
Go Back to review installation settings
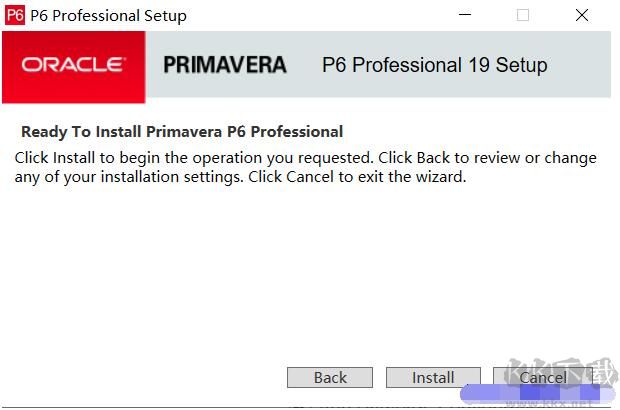(x=330, y=378)
